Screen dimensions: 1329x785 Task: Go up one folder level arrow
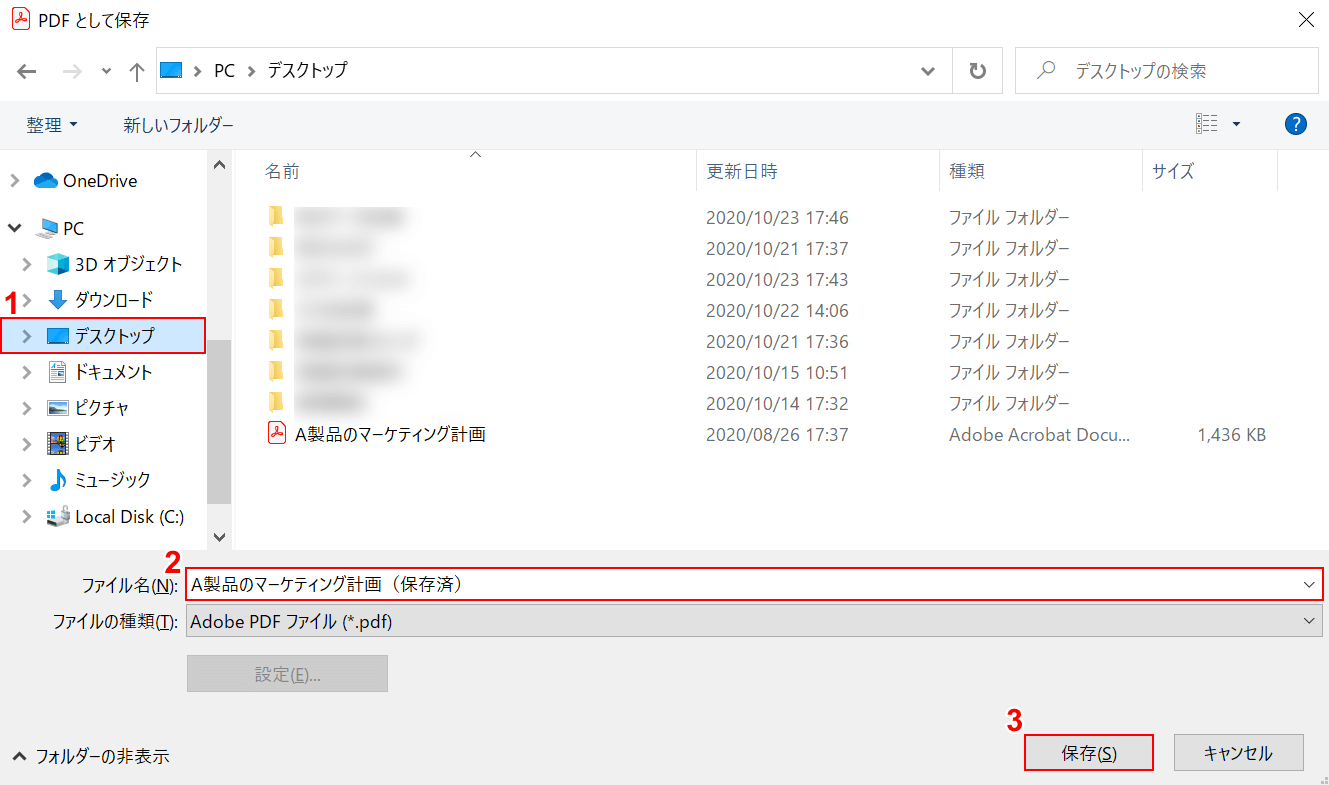point(137,71)
